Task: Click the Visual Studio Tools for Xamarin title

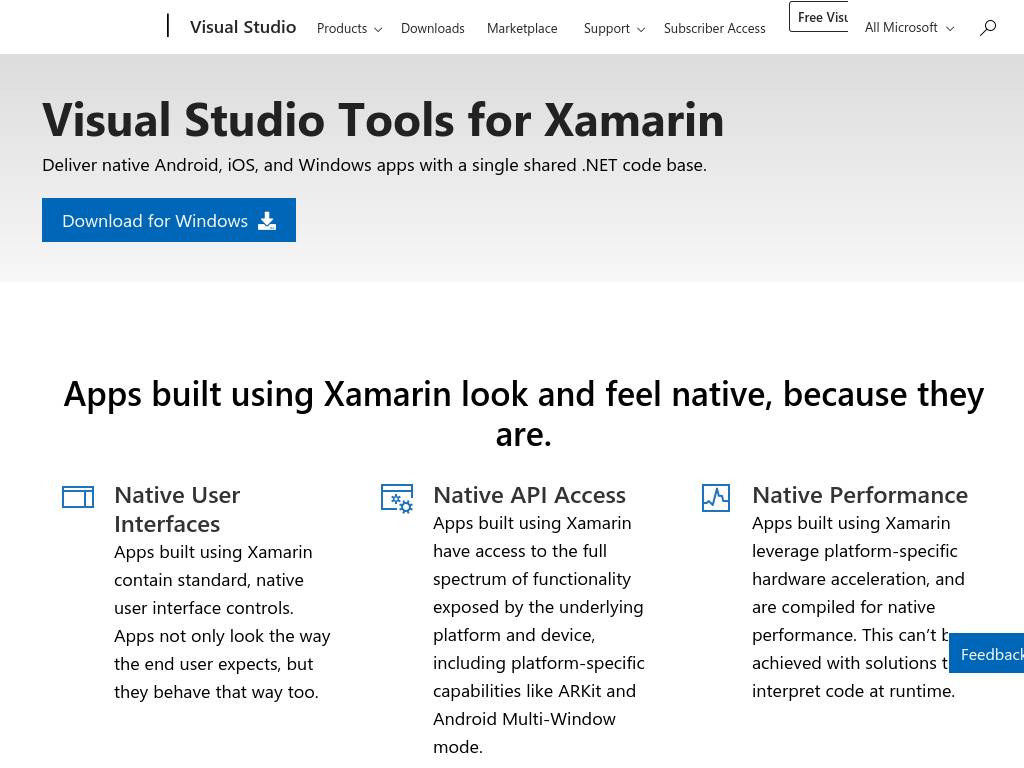Action: pyautogui.click(x=383, y=120)
